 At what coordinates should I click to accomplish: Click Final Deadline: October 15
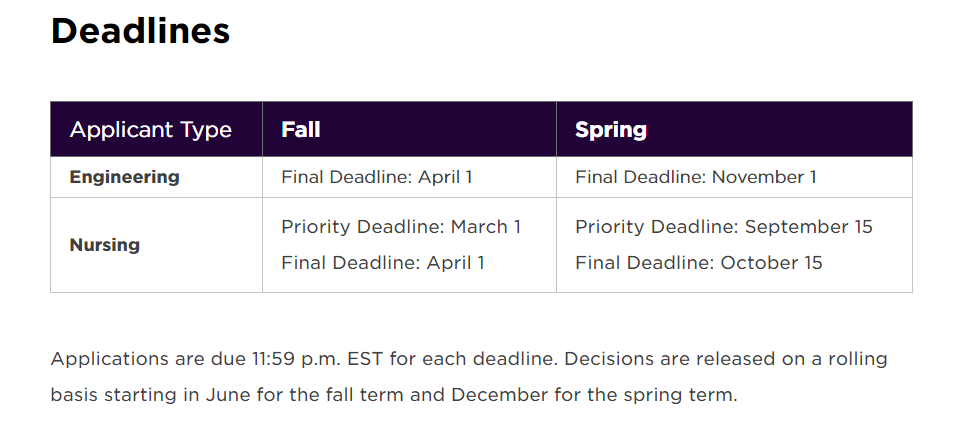[x=698, y=263]
